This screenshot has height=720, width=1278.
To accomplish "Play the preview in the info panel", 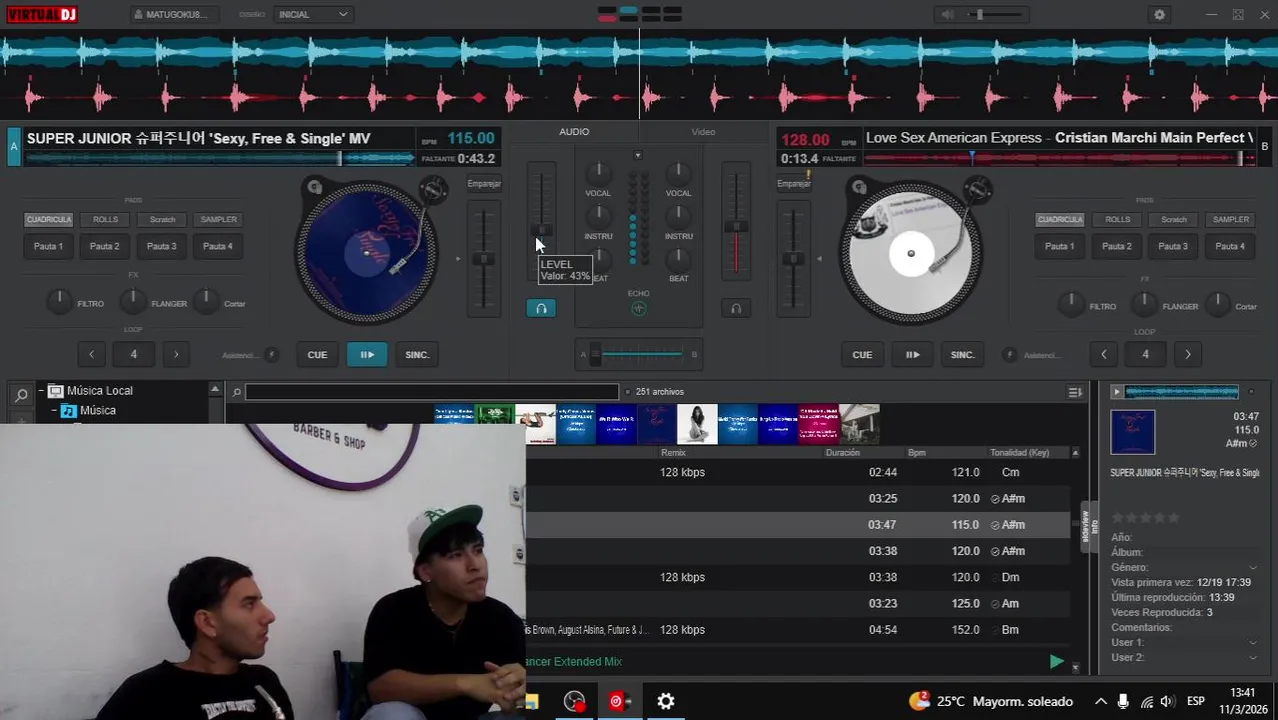I will (1117, 392).
